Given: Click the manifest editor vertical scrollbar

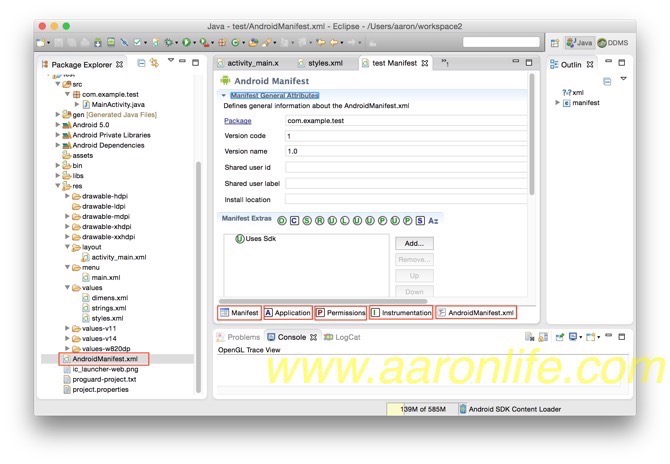Looking at the screenshot, I should pyautogui.click(x=532, y=135).
